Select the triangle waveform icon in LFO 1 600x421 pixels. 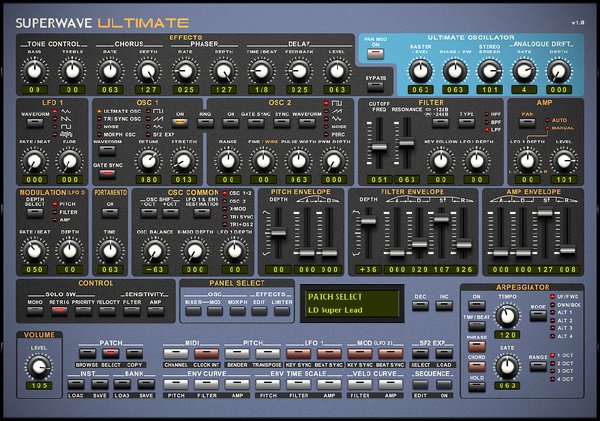pos(67,111)
